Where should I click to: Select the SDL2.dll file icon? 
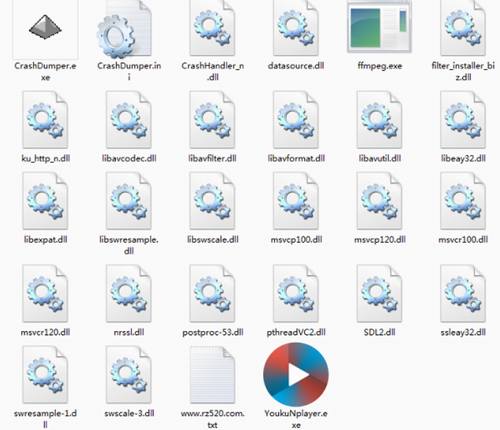[379, 294]
